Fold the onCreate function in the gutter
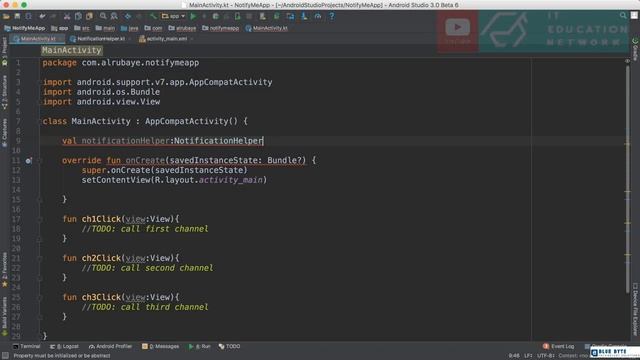The width and height of the screenshot is (640, 360). [x=40, y=161]
